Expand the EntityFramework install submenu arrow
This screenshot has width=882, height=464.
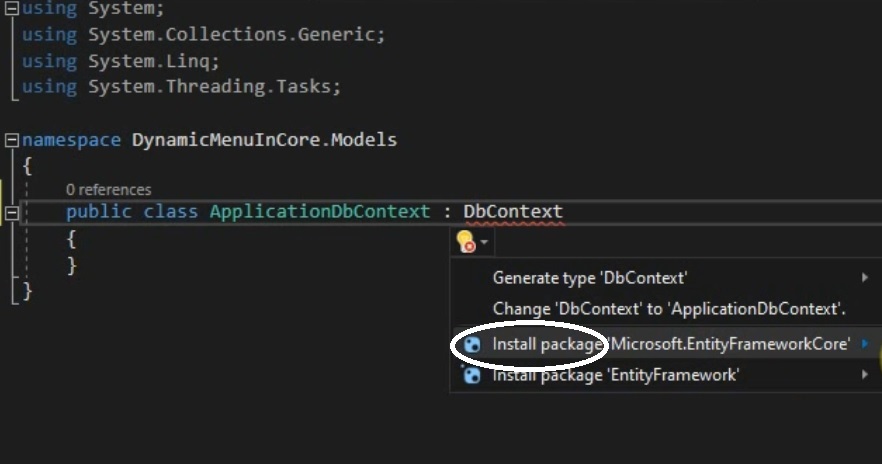pos(865,374)
